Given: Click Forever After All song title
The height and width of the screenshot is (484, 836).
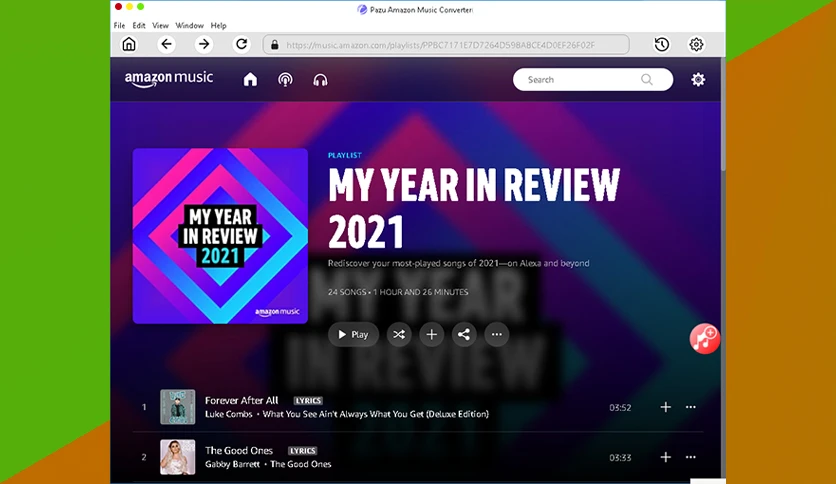Looking at the screenshot, I should [x=242, y=400].
